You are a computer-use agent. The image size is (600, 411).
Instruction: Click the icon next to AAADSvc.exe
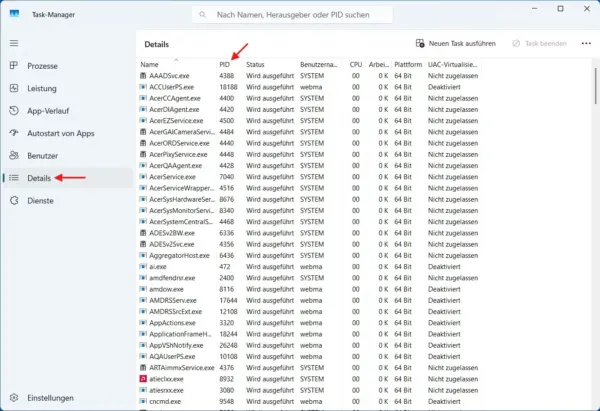(x=143, y=76)
